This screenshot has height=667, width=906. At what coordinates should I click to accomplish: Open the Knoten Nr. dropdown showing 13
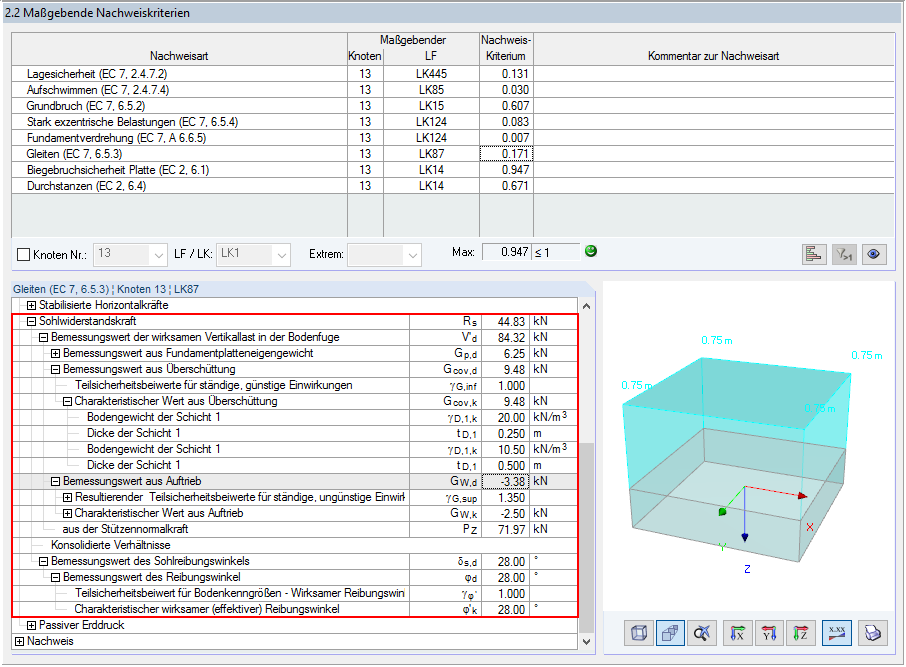pyautogui.click(x=130, y=254)
